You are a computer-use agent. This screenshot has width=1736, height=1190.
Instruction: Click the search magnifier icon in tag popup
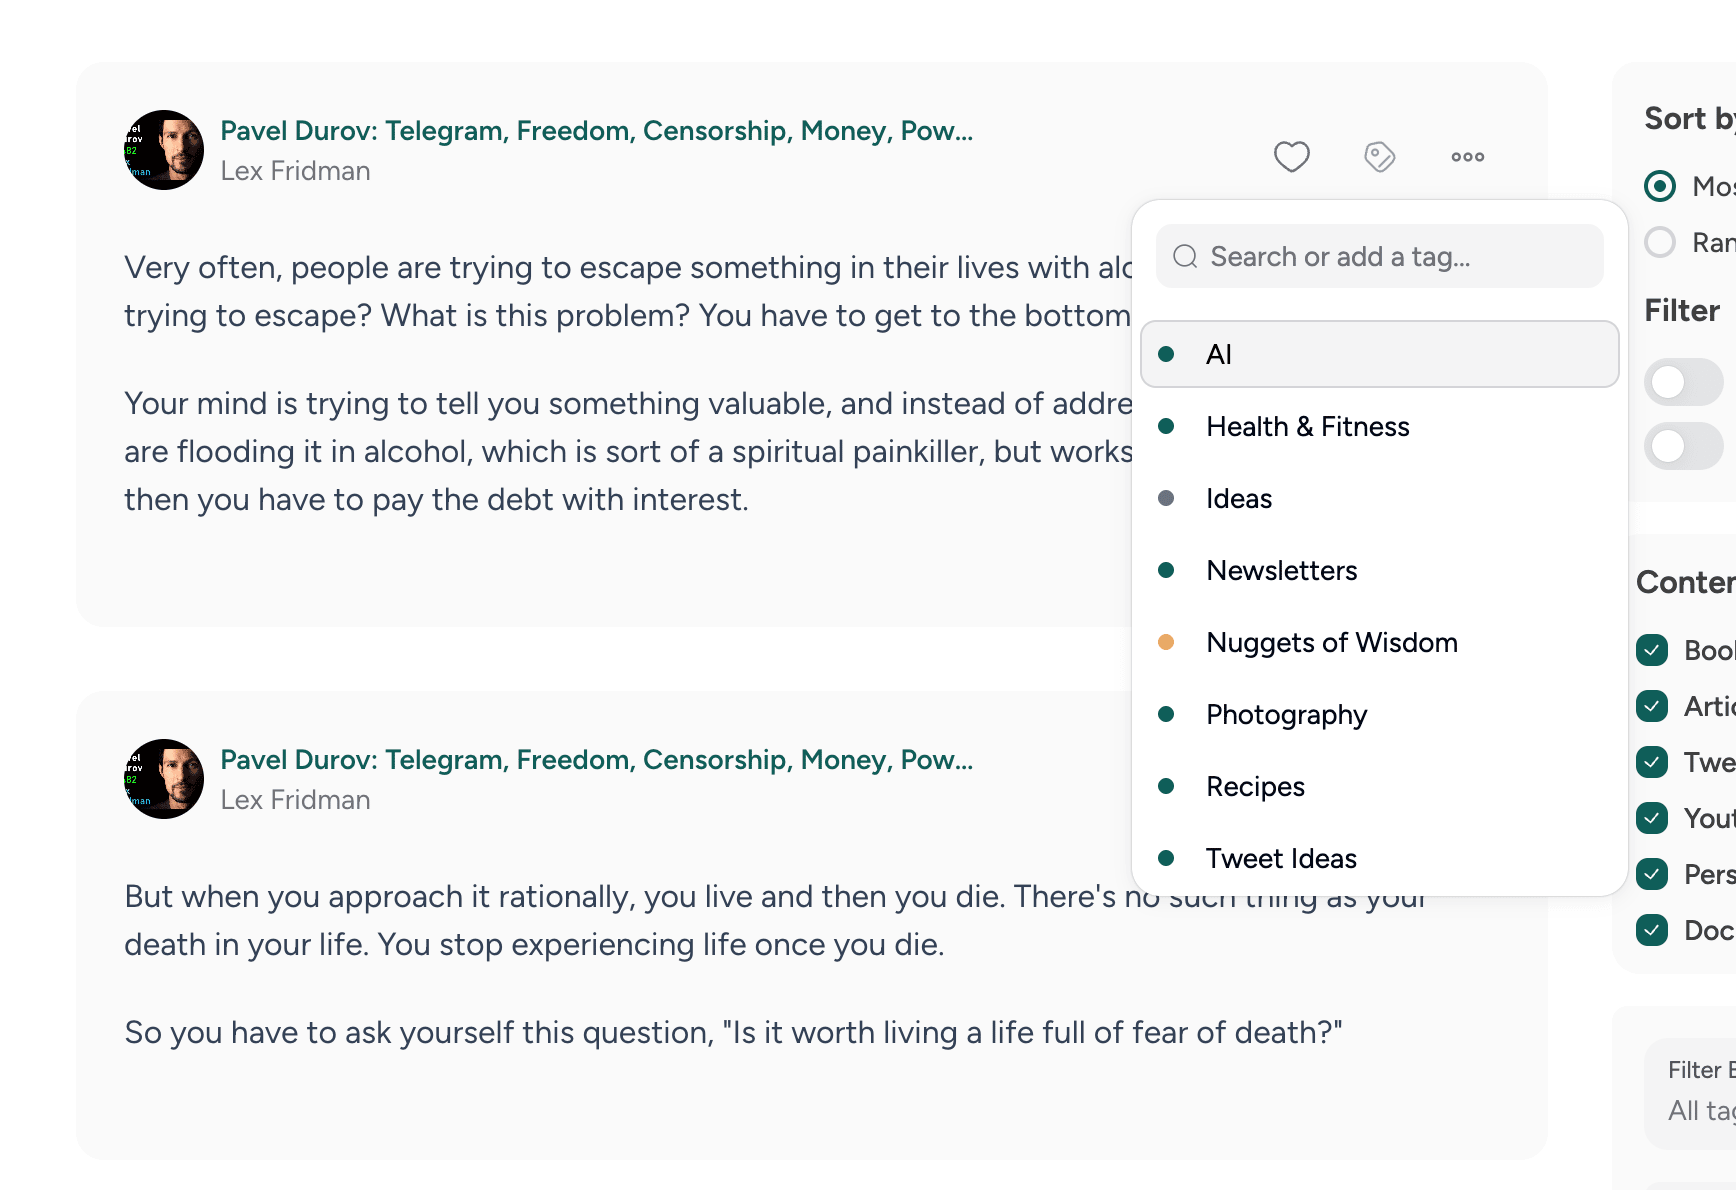point(1185,257)
